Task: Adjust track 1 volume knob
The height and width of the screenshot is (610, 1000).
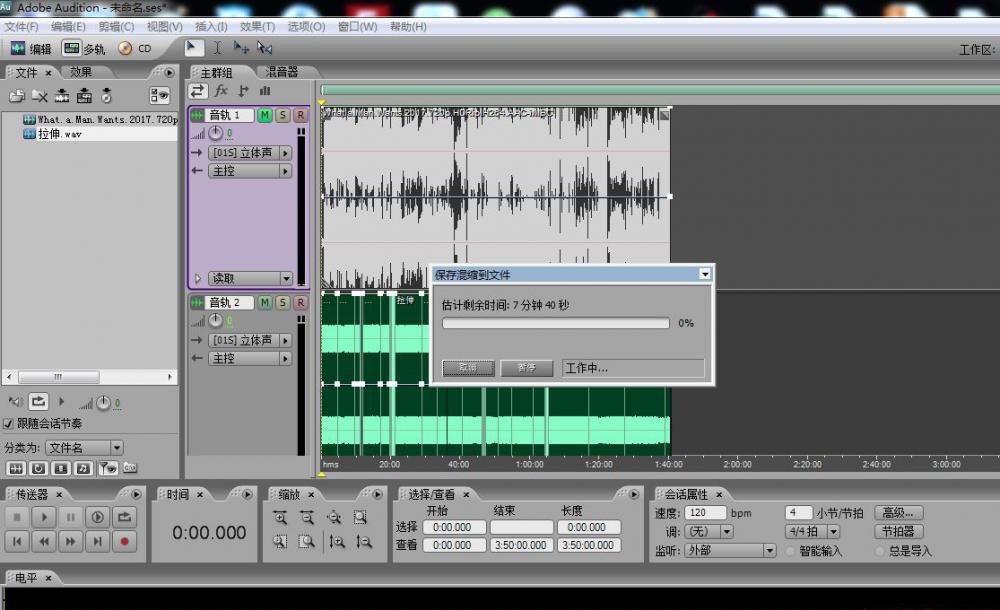Action: [216, 133]
